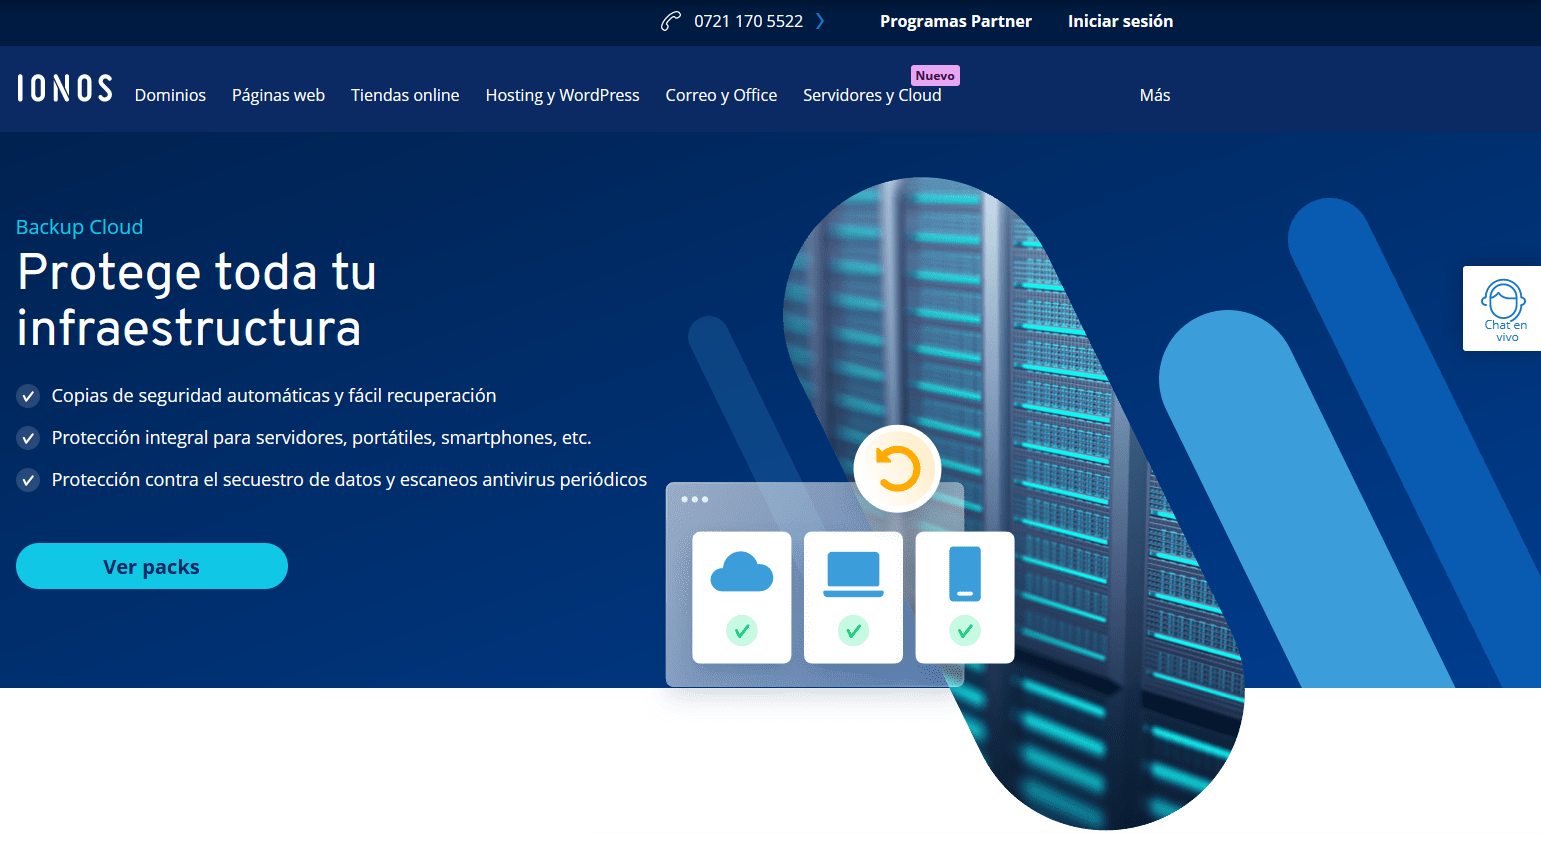This screenshot has height=862, width=1541.
Task: Expand the chevron next to phone number
Action: (820, 21)
